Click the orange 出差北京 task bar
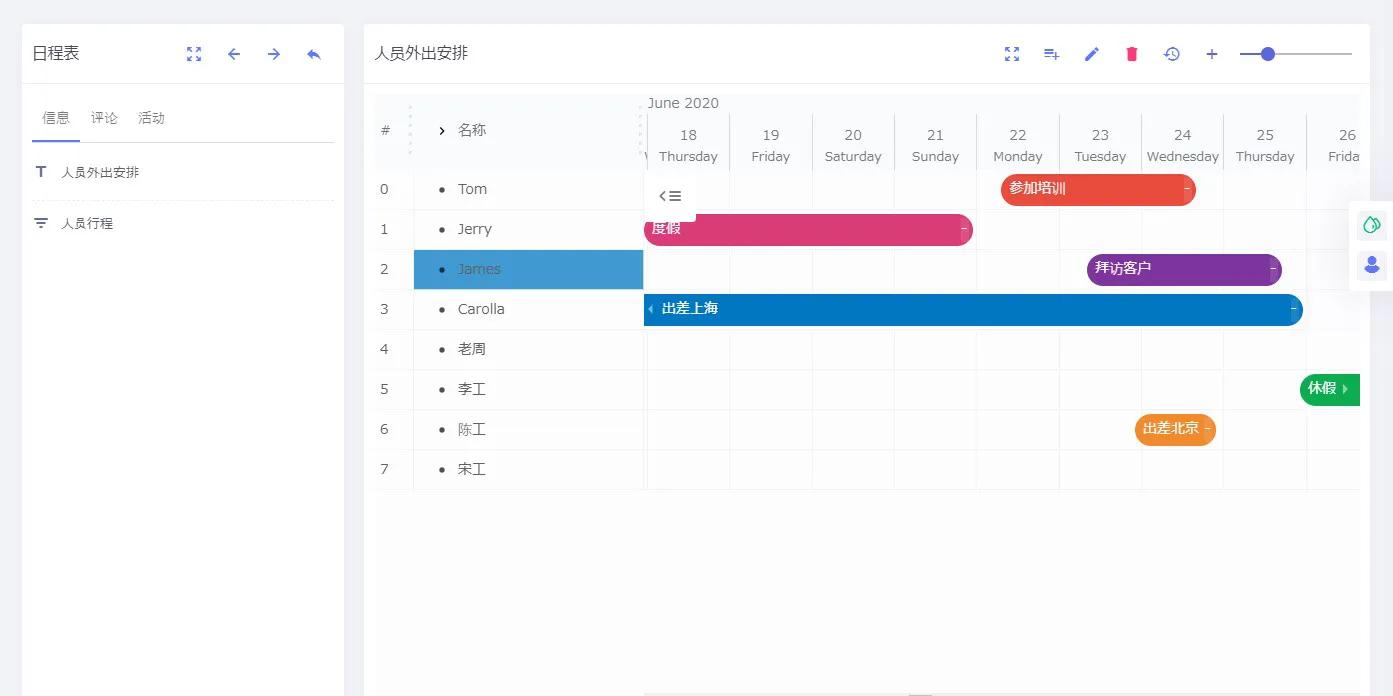 tap(1175, 429)
